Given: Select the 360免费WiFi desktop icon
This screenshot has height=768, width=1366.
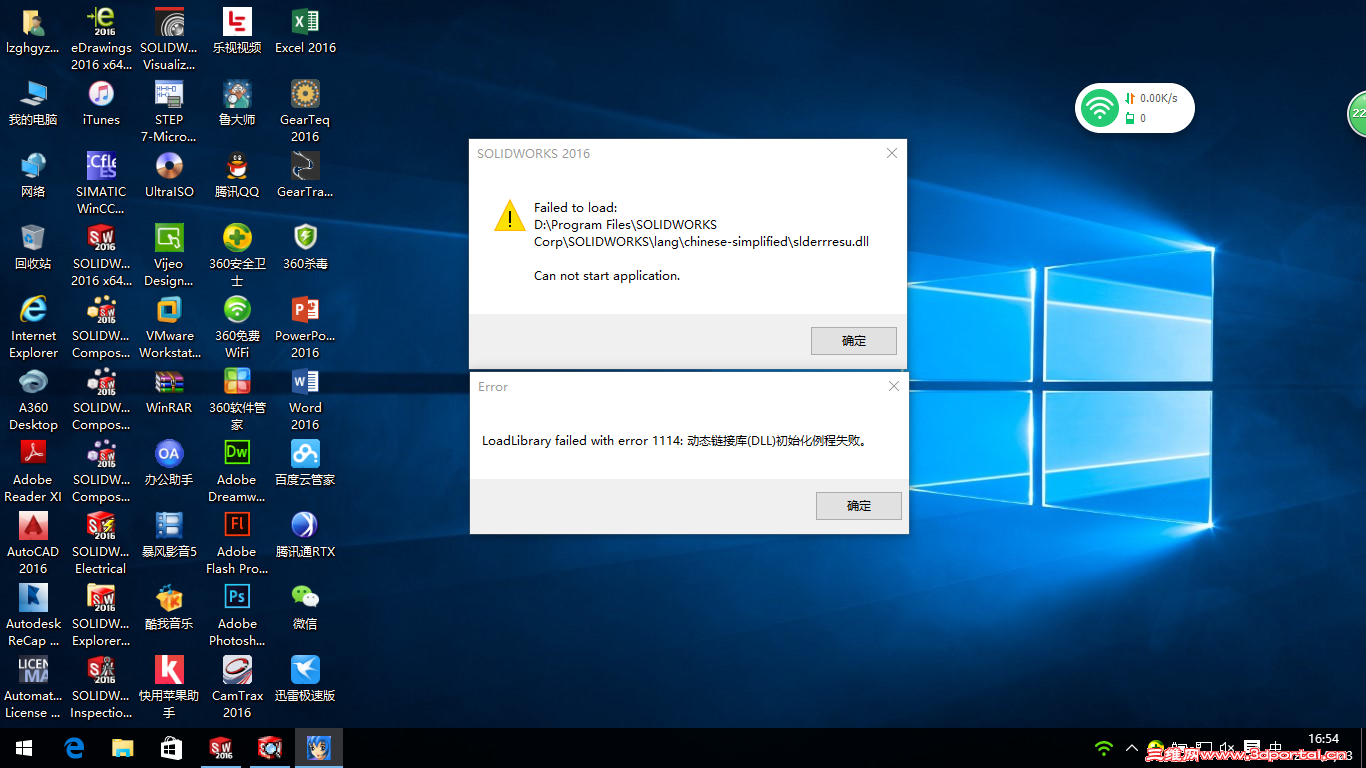Looking at the screenshot, I should [x=237, y=327].
